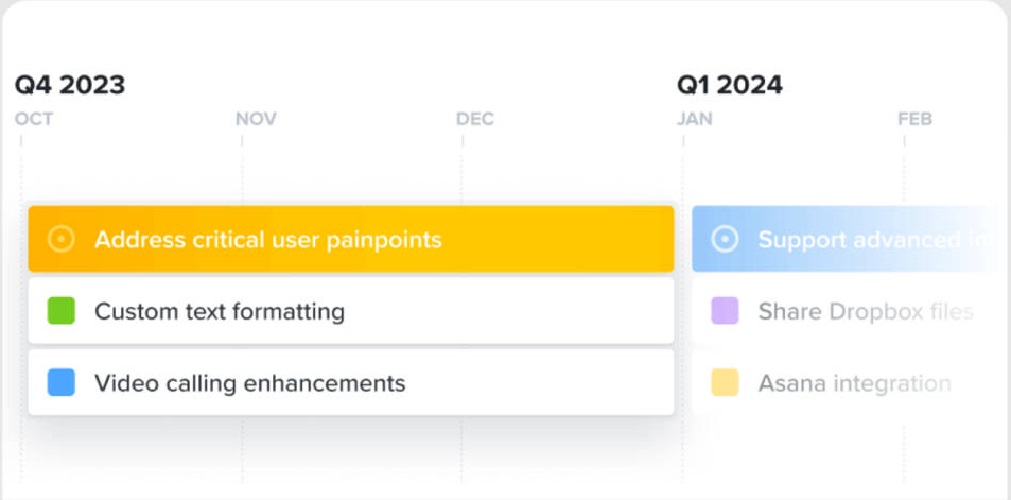Click yellow square beside Asana integration
Image resolution: width=1011 pixels, height=500 pixels.
tap(725, 382)
